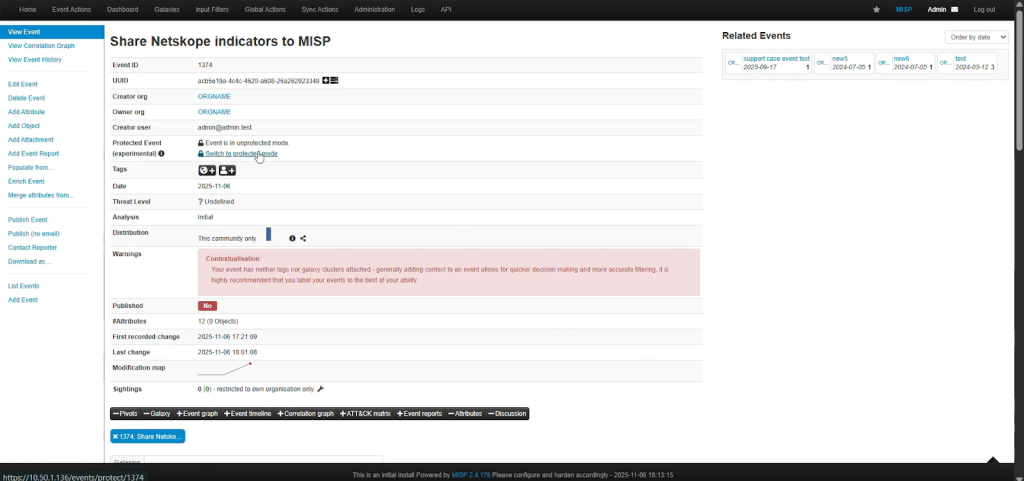Expand the Event graph section
This screenshot has width=1024, height=481.
coord(197,414)
